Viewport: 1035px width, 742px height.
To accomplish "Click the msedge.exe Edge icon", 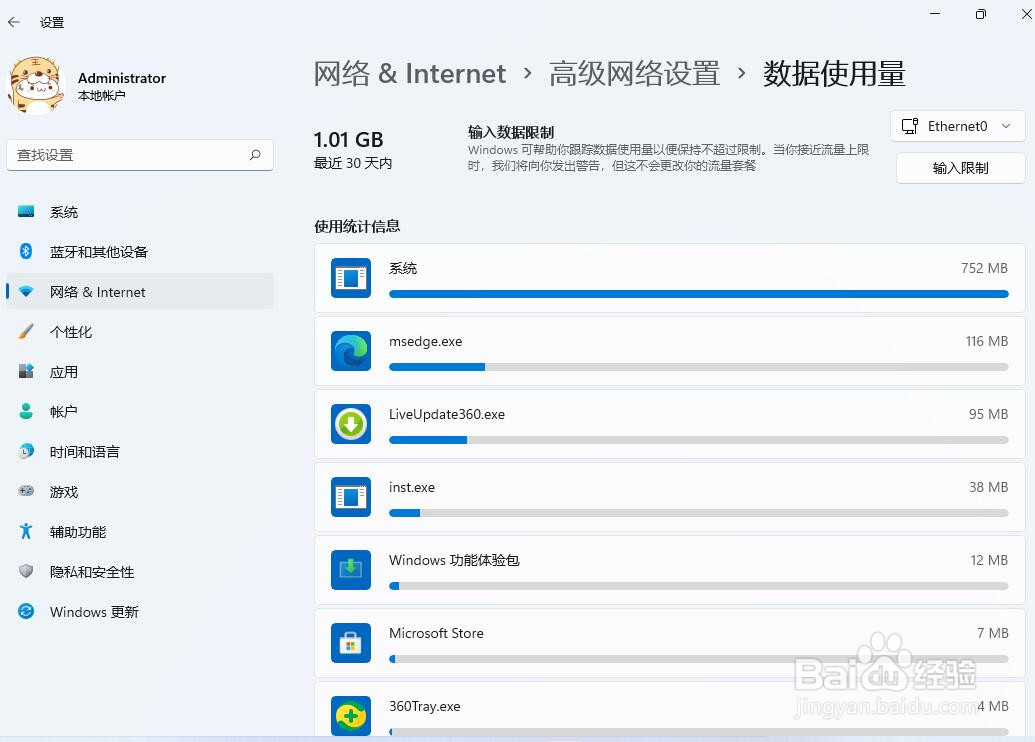I will click(351, 351).
